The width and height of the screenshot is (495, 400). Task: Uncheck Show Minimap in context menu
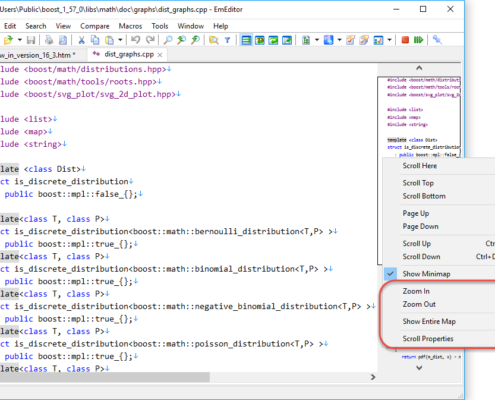pos(426,274)
